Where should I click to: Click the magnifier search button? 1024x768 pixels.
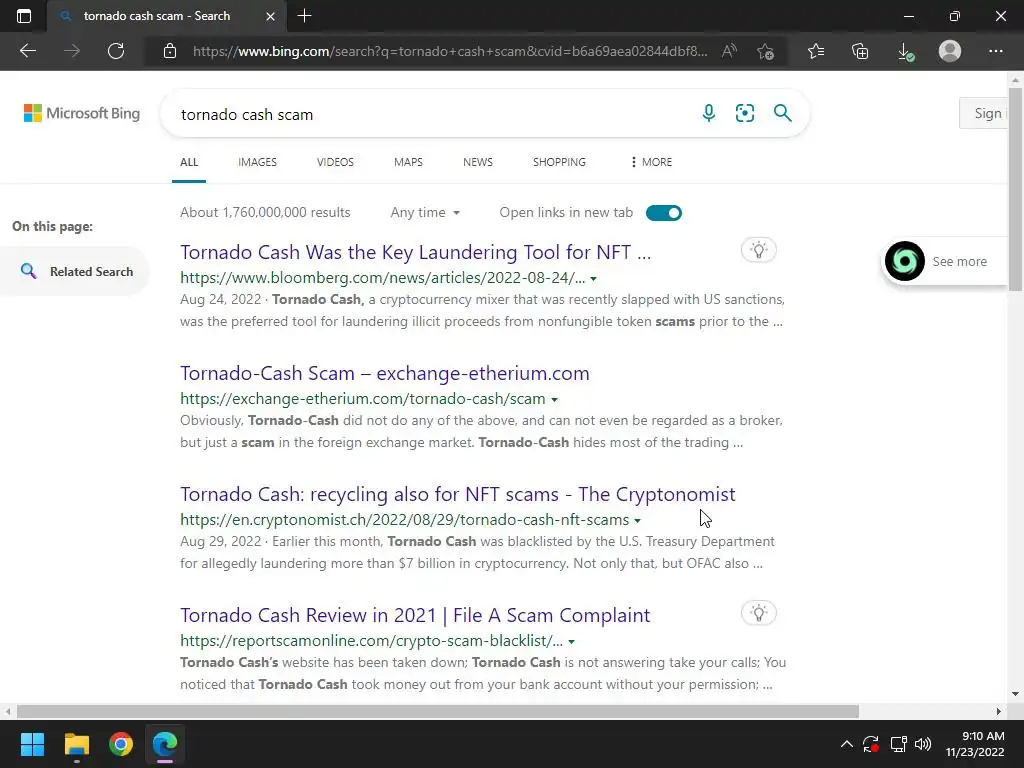click(x=782, y=113)
